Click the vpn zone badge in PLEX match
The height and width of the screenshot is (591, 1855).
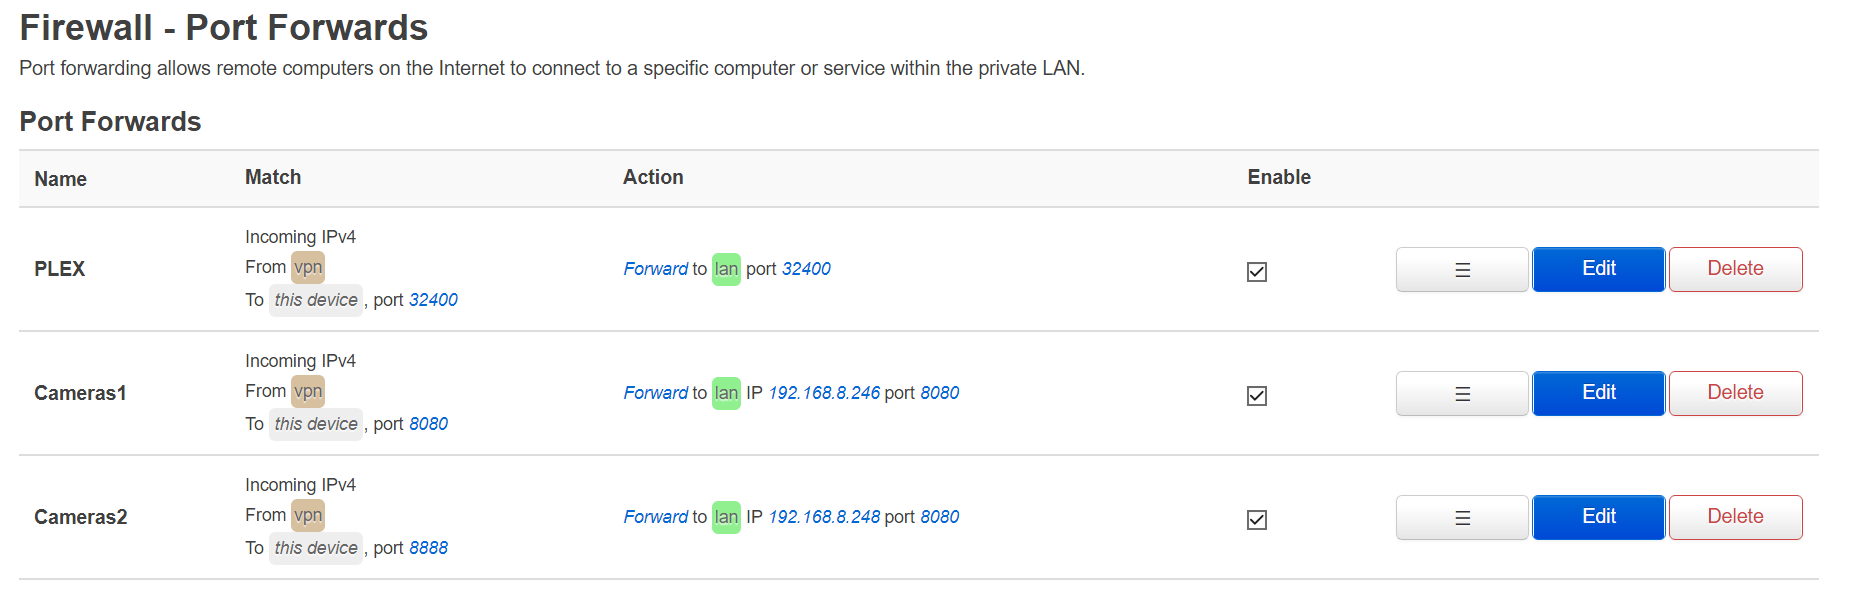(x=308, y=267)
